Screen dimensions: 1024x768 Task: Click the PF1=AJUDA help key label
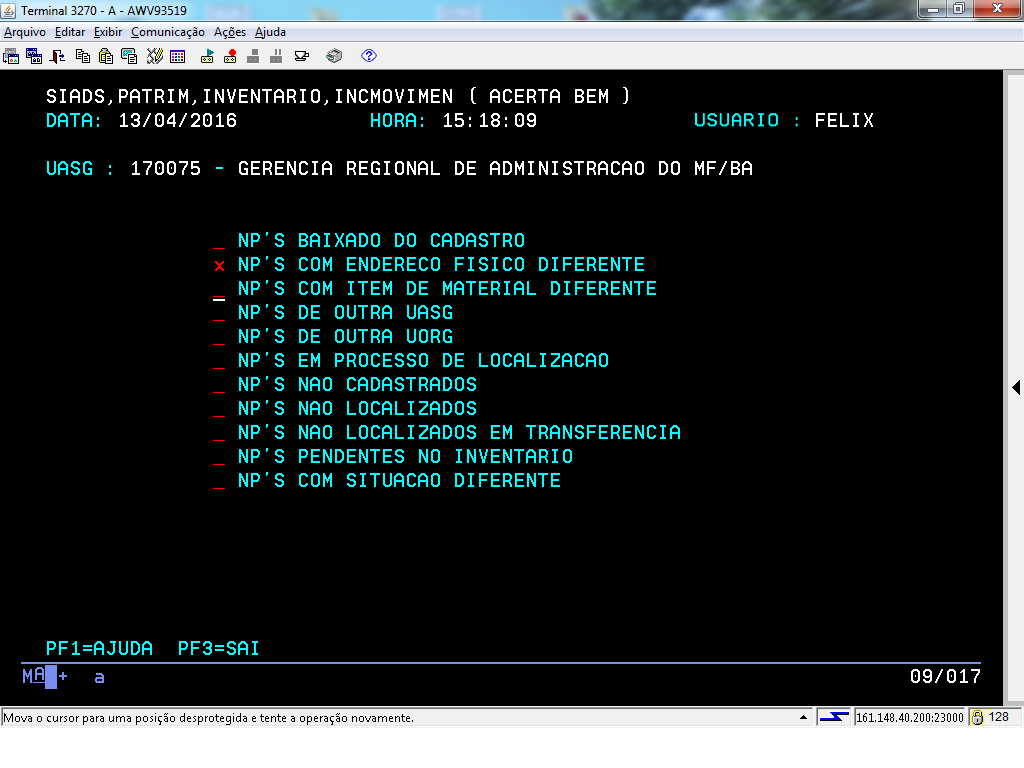pos(99,648)
